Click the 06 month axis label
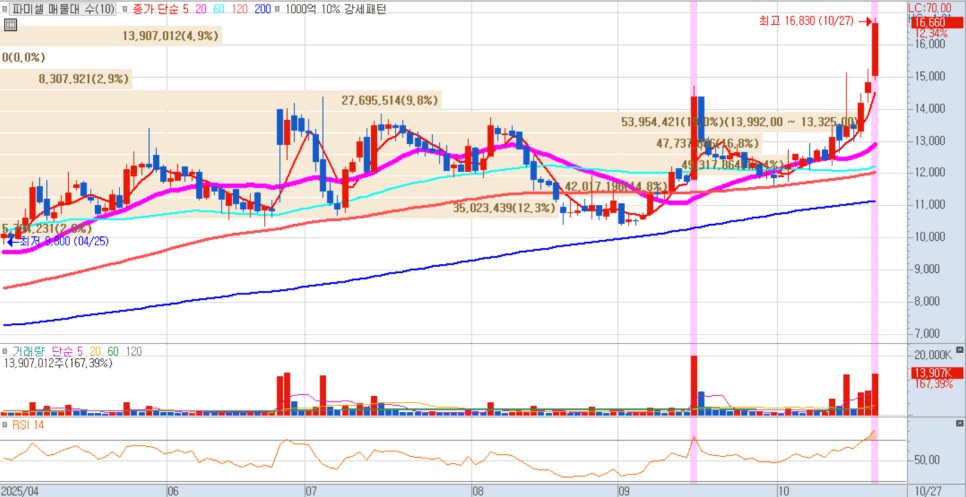966x497 pixels. coord(174,491)
